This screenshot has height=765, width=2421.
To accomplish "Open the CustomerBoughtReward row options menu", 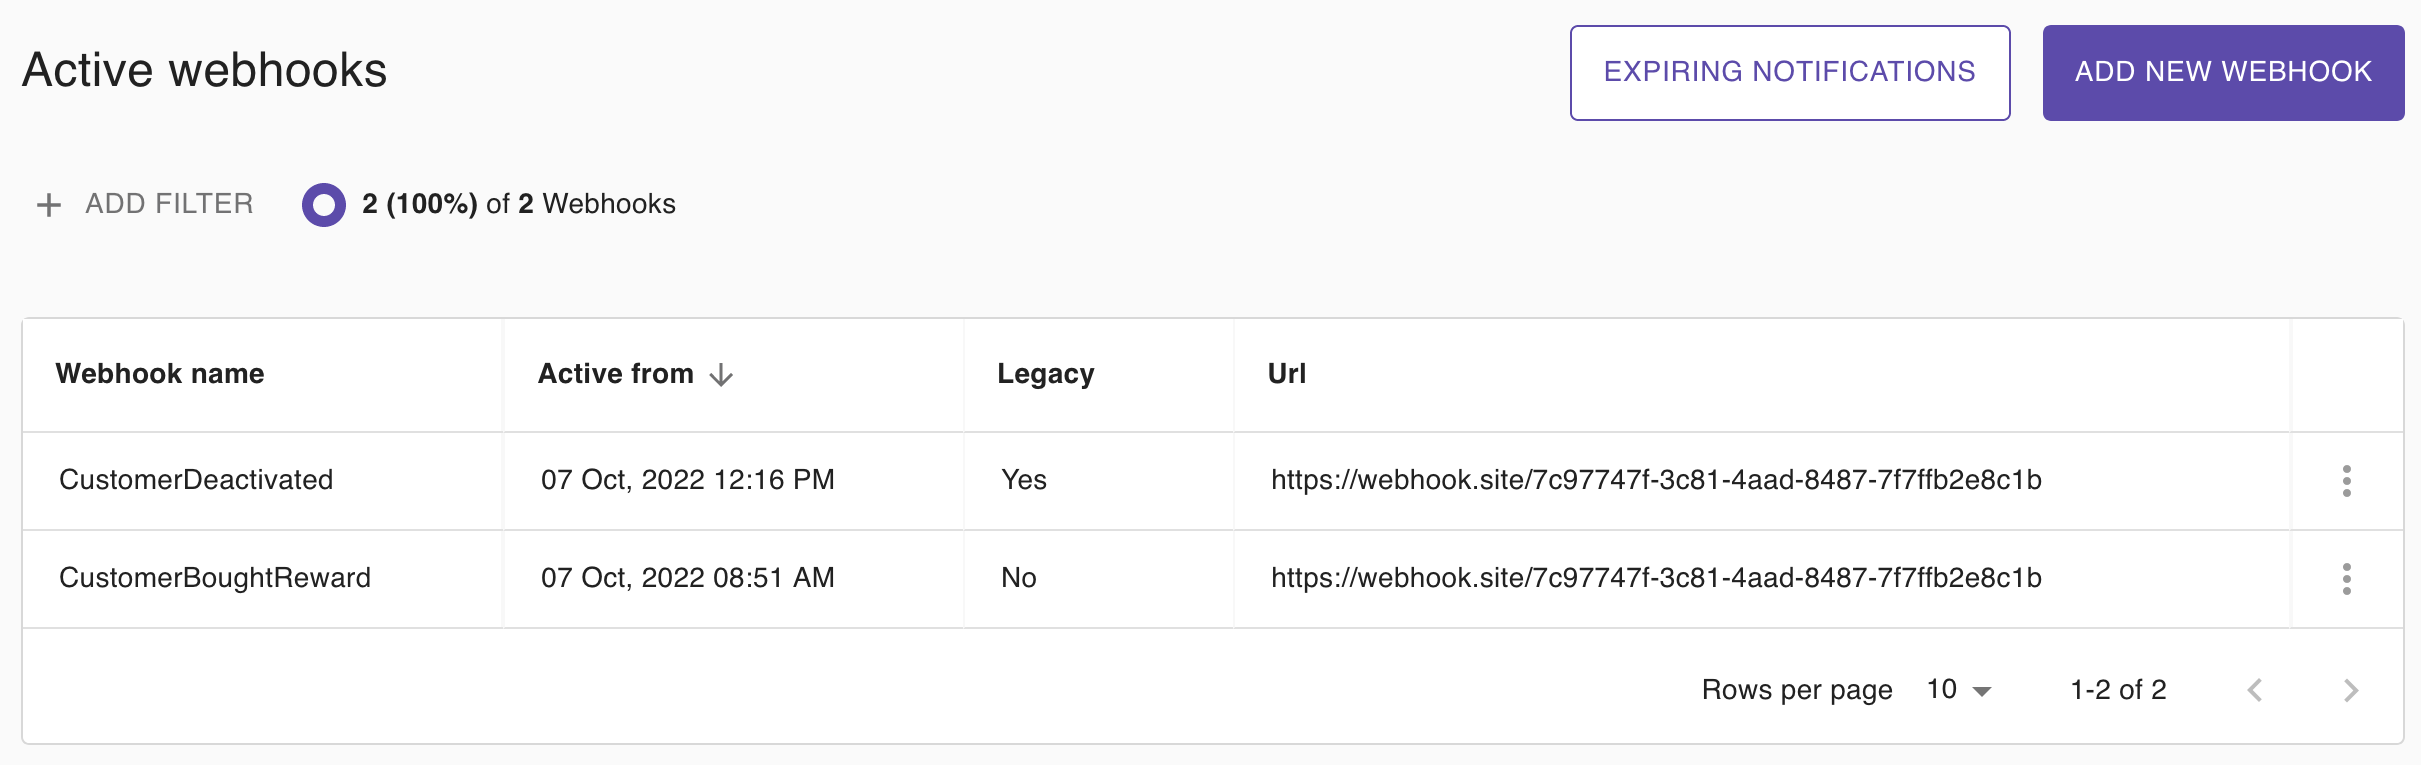I will [2346, 579].
